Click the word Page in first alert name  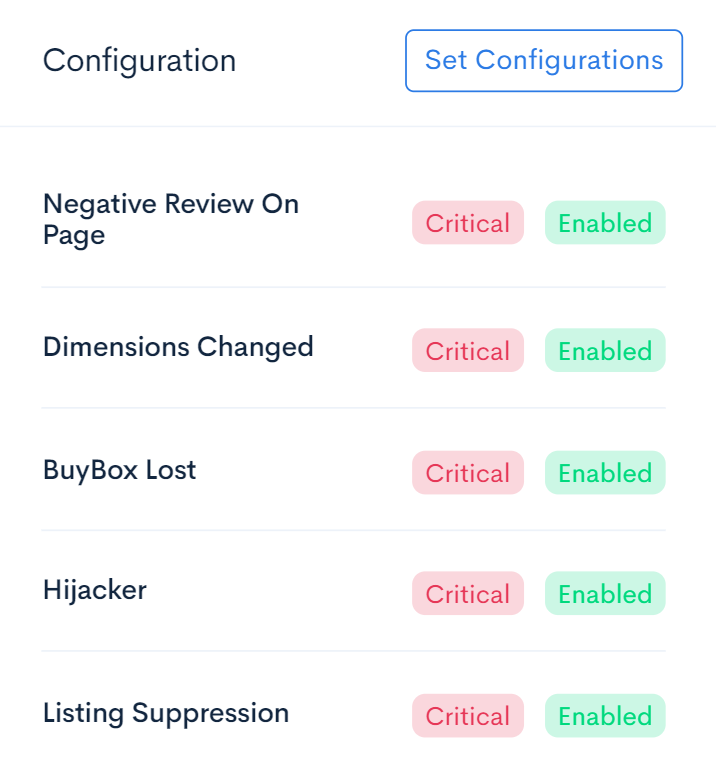click(x=74, y=236)
